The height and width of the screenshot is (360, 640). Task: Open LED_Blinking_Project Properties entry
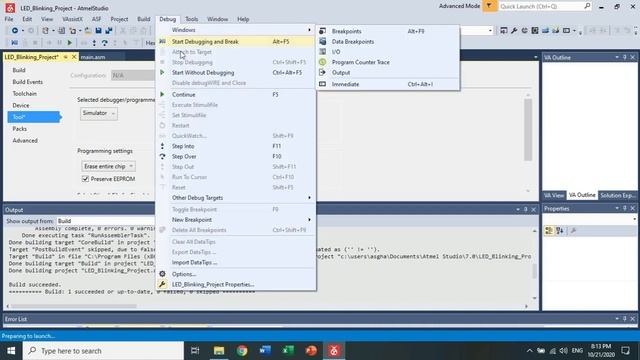point(236,284)
